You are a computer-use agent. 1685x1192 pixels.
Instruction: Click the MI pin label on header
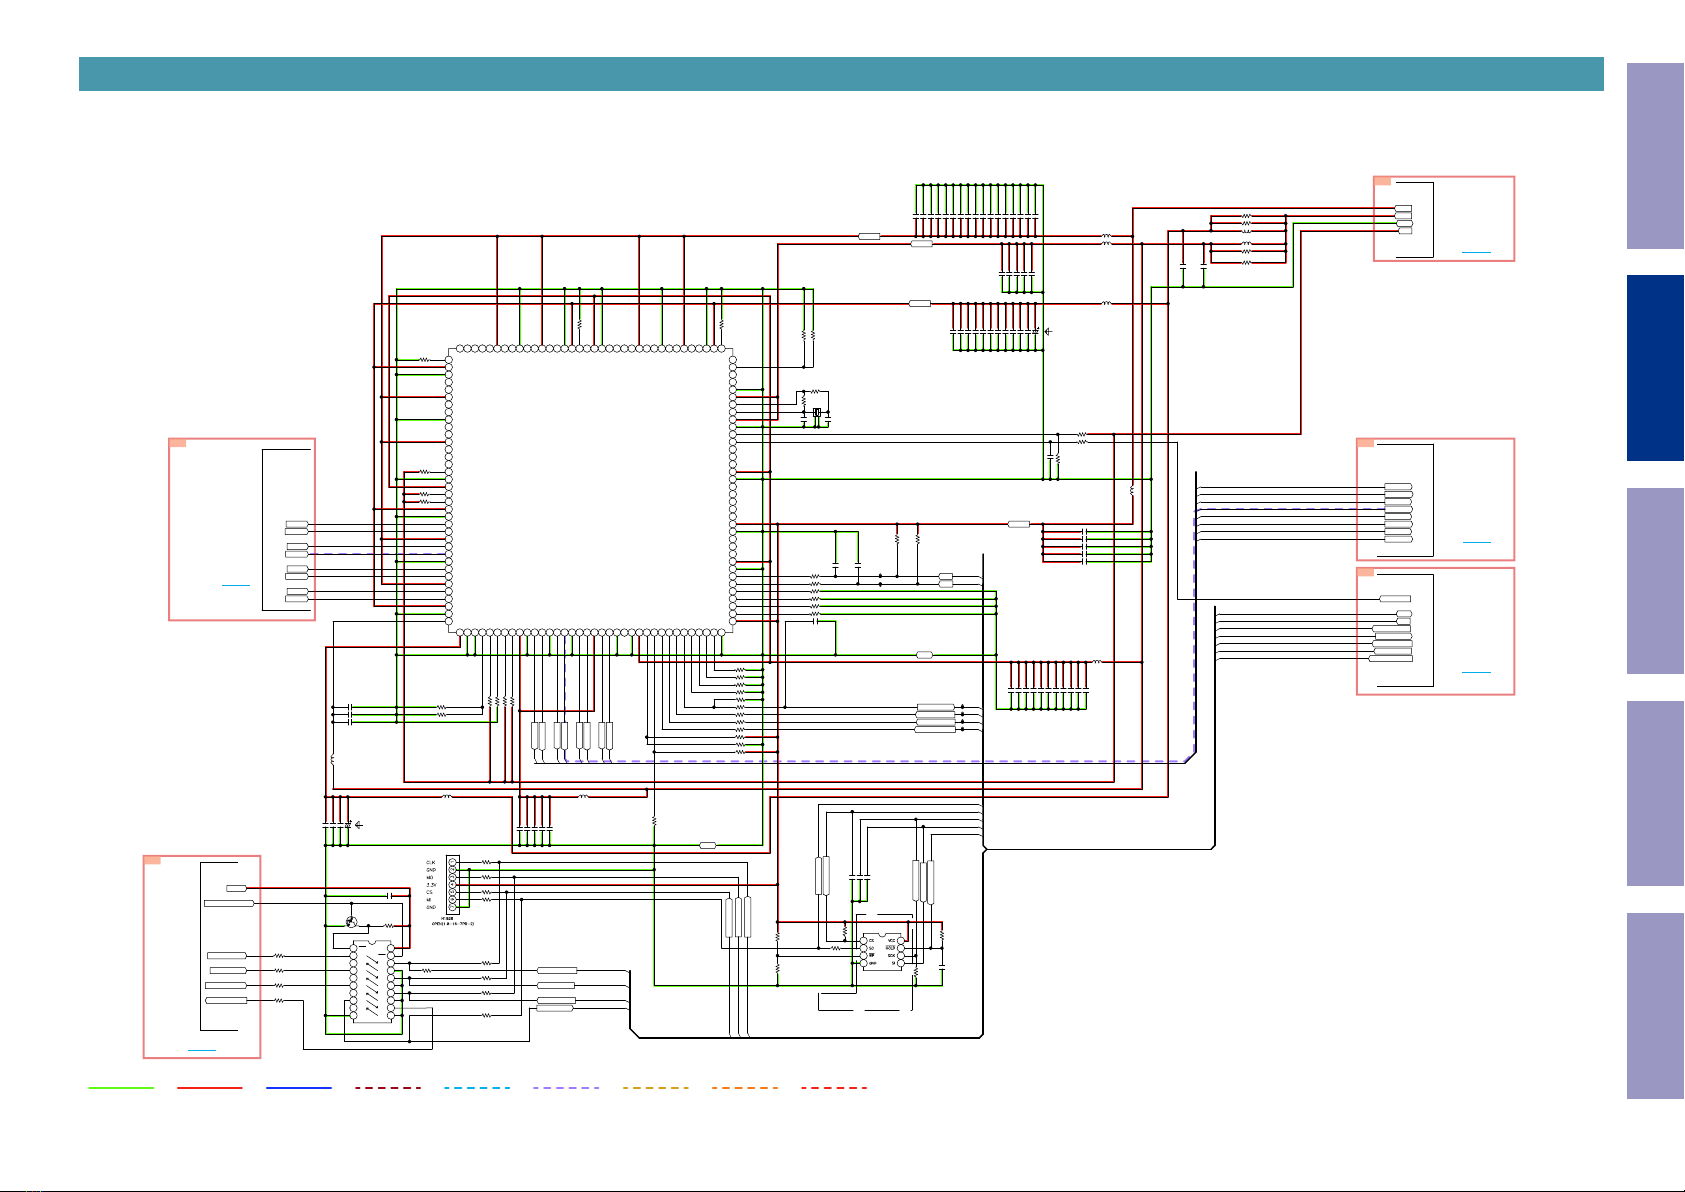point(429,900)
